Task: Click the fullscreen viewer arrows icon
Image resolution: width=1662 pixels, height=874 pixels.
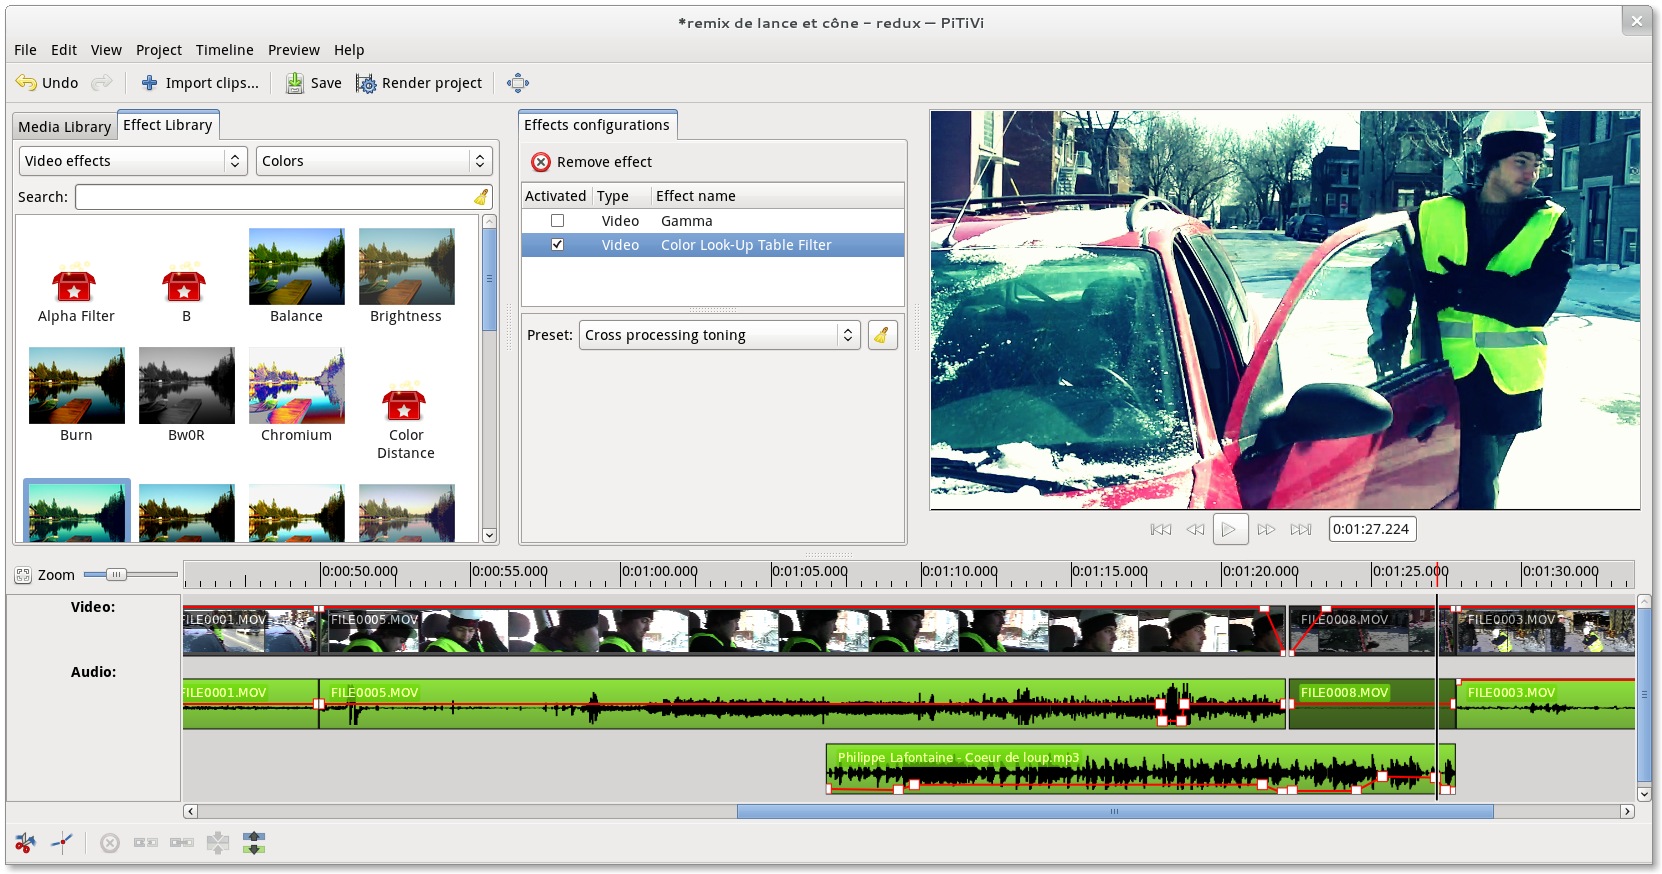Action: [517, 83]
